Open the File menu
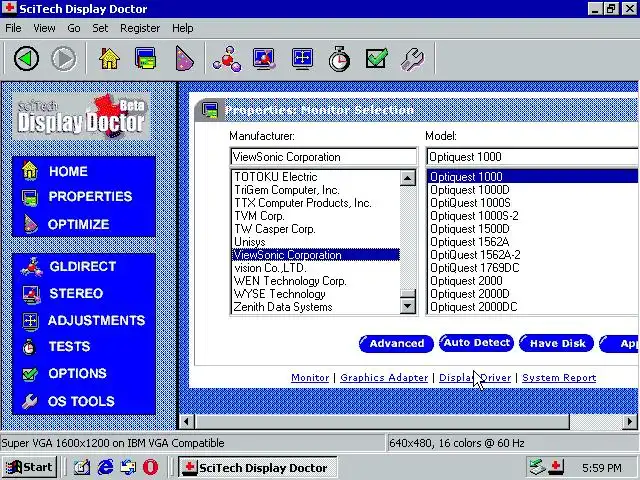 pos(13,28)
